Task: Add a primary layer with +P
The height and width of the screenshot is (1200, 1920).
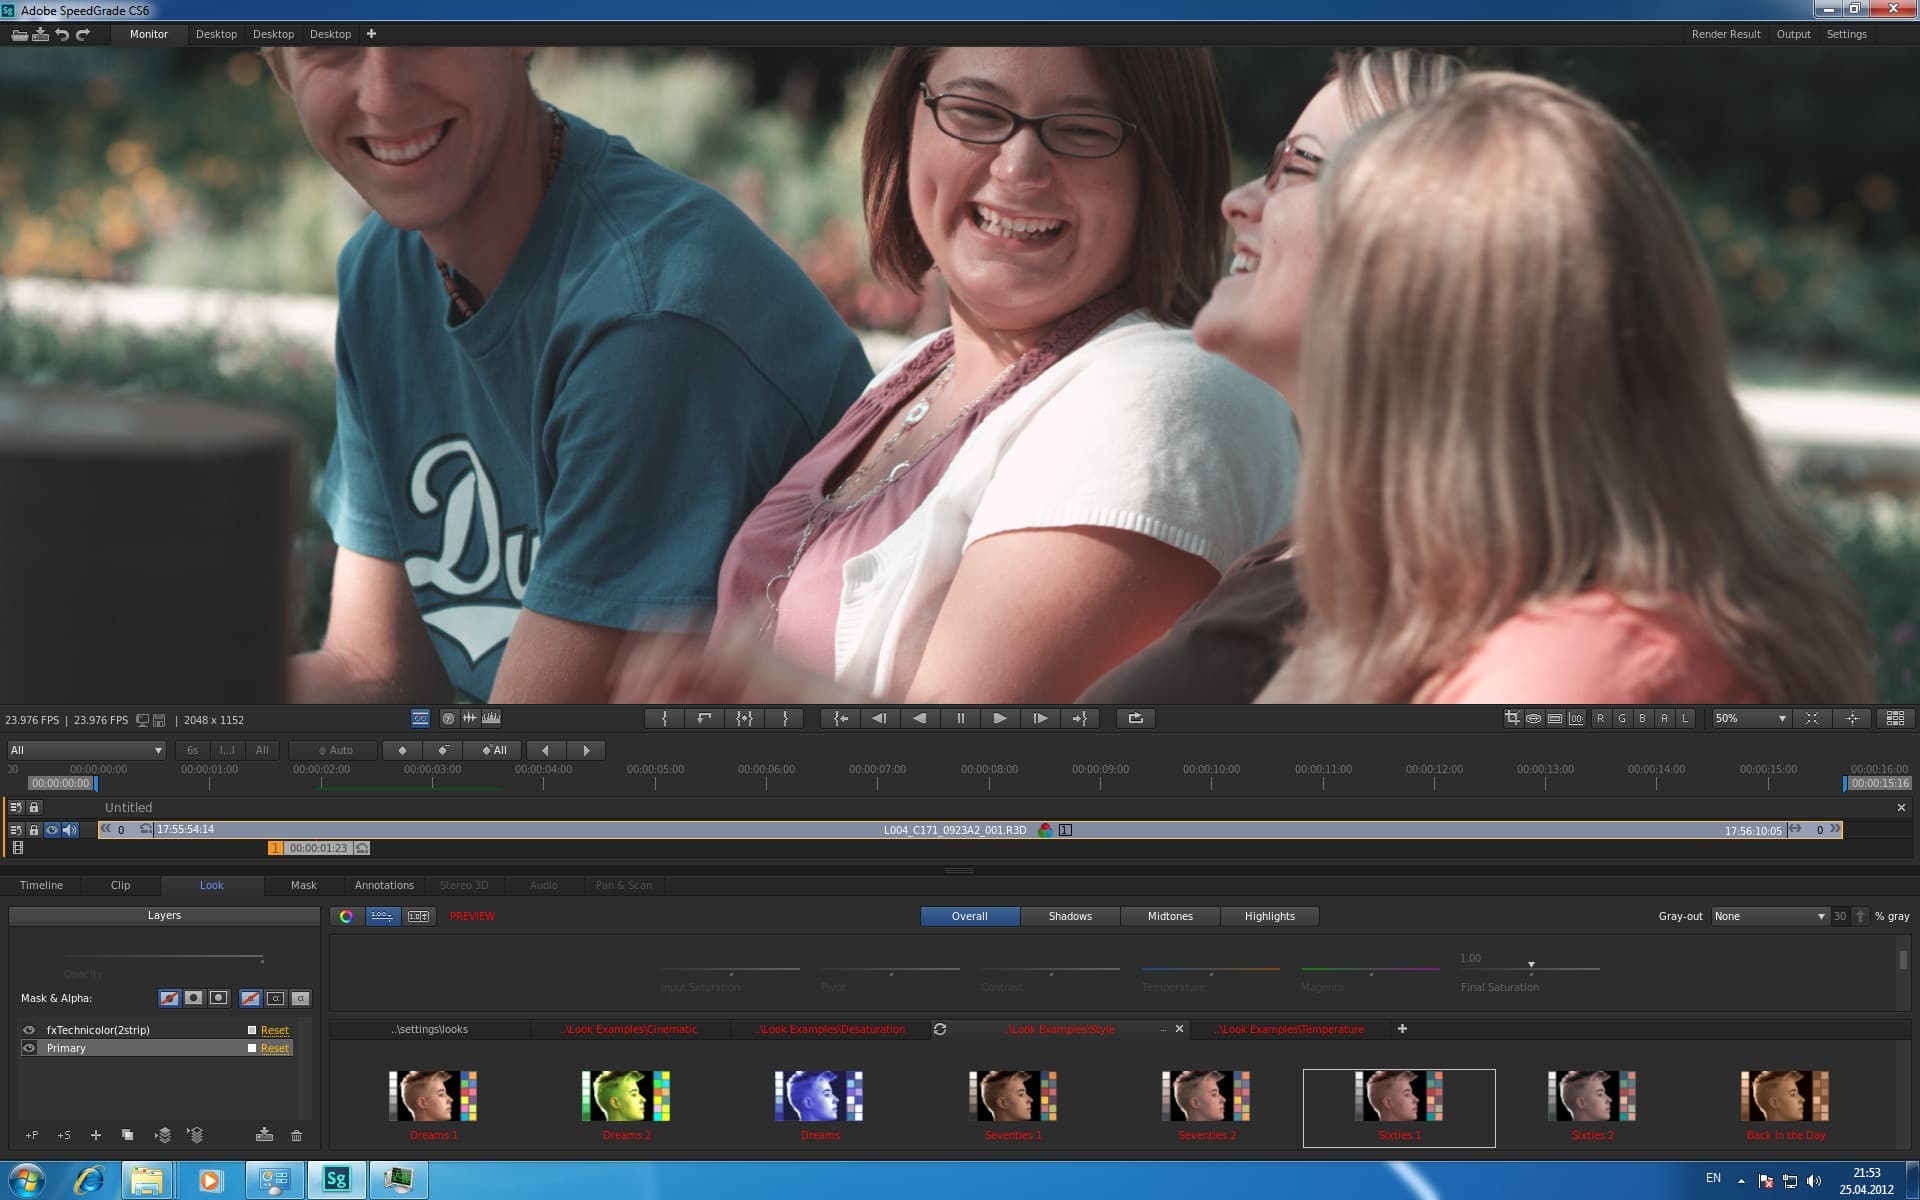Action: coord(32,1135)
